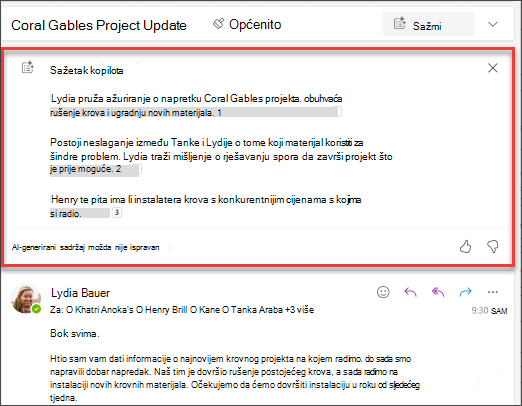Open more actions ellipsis on message
This screenshot has height=406, width=522.
pyautogui.click(x=493, y=292)
